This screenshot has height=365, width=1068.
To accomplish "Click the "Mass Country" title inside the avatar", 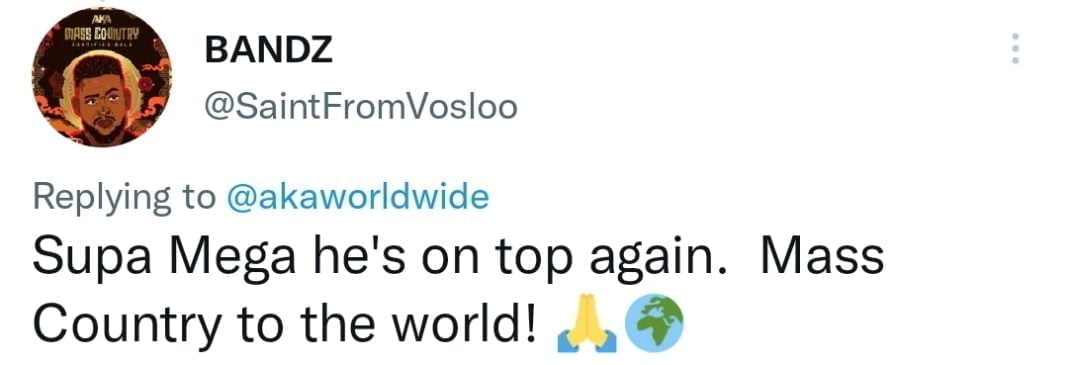I will pos(101,33).
